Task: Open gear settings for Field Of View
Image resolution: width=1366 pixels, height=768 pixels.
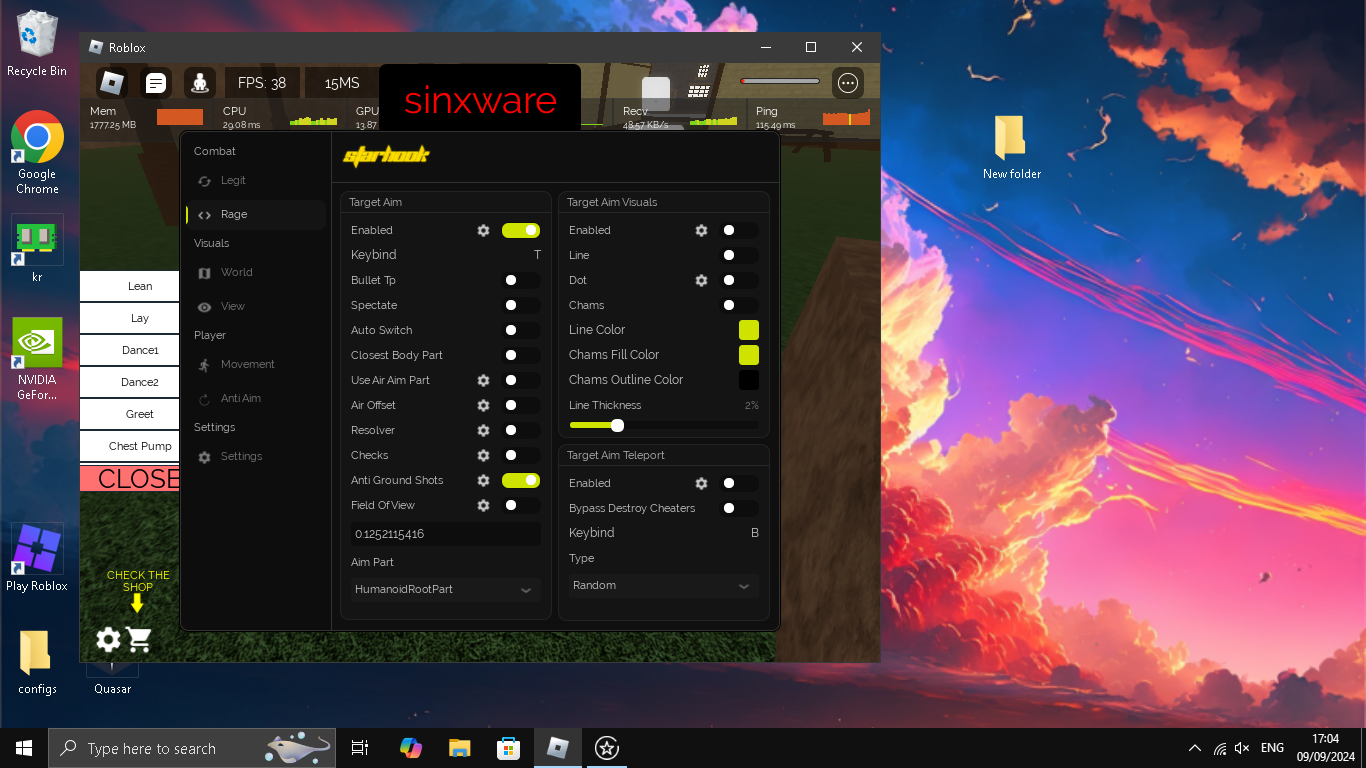Action: [483, 505]
